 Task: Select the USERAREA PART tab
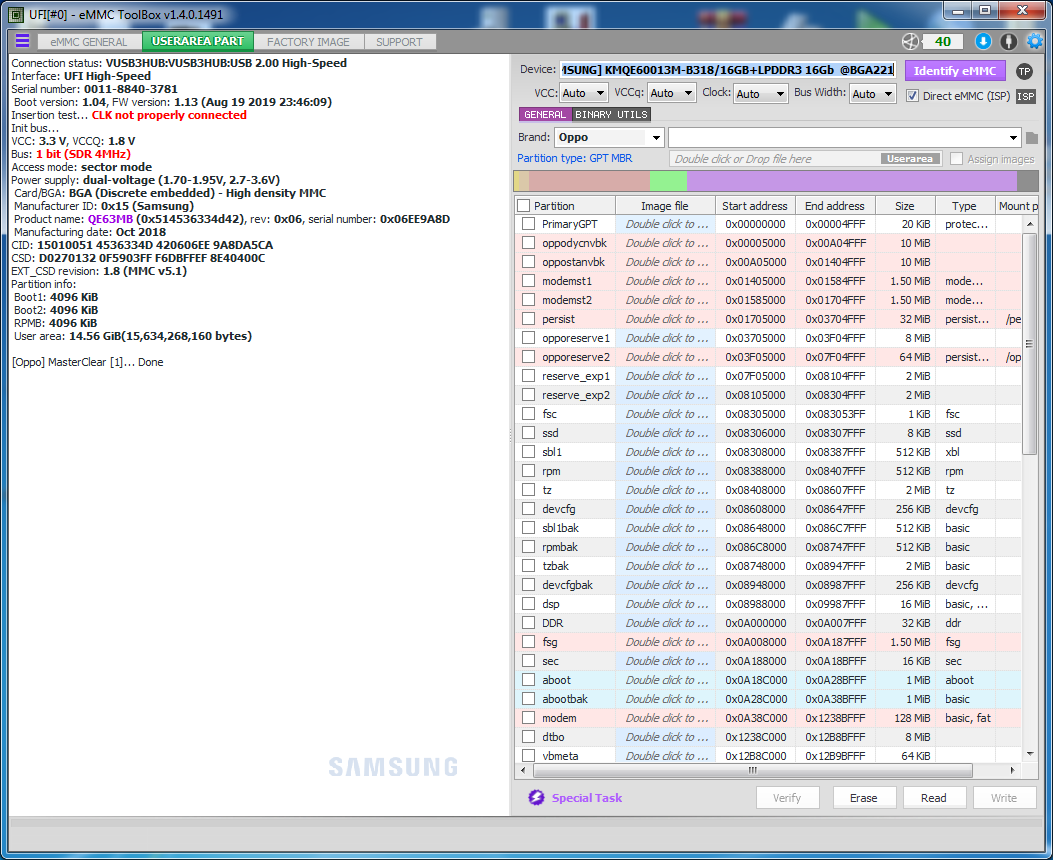[x=197, y=42]
